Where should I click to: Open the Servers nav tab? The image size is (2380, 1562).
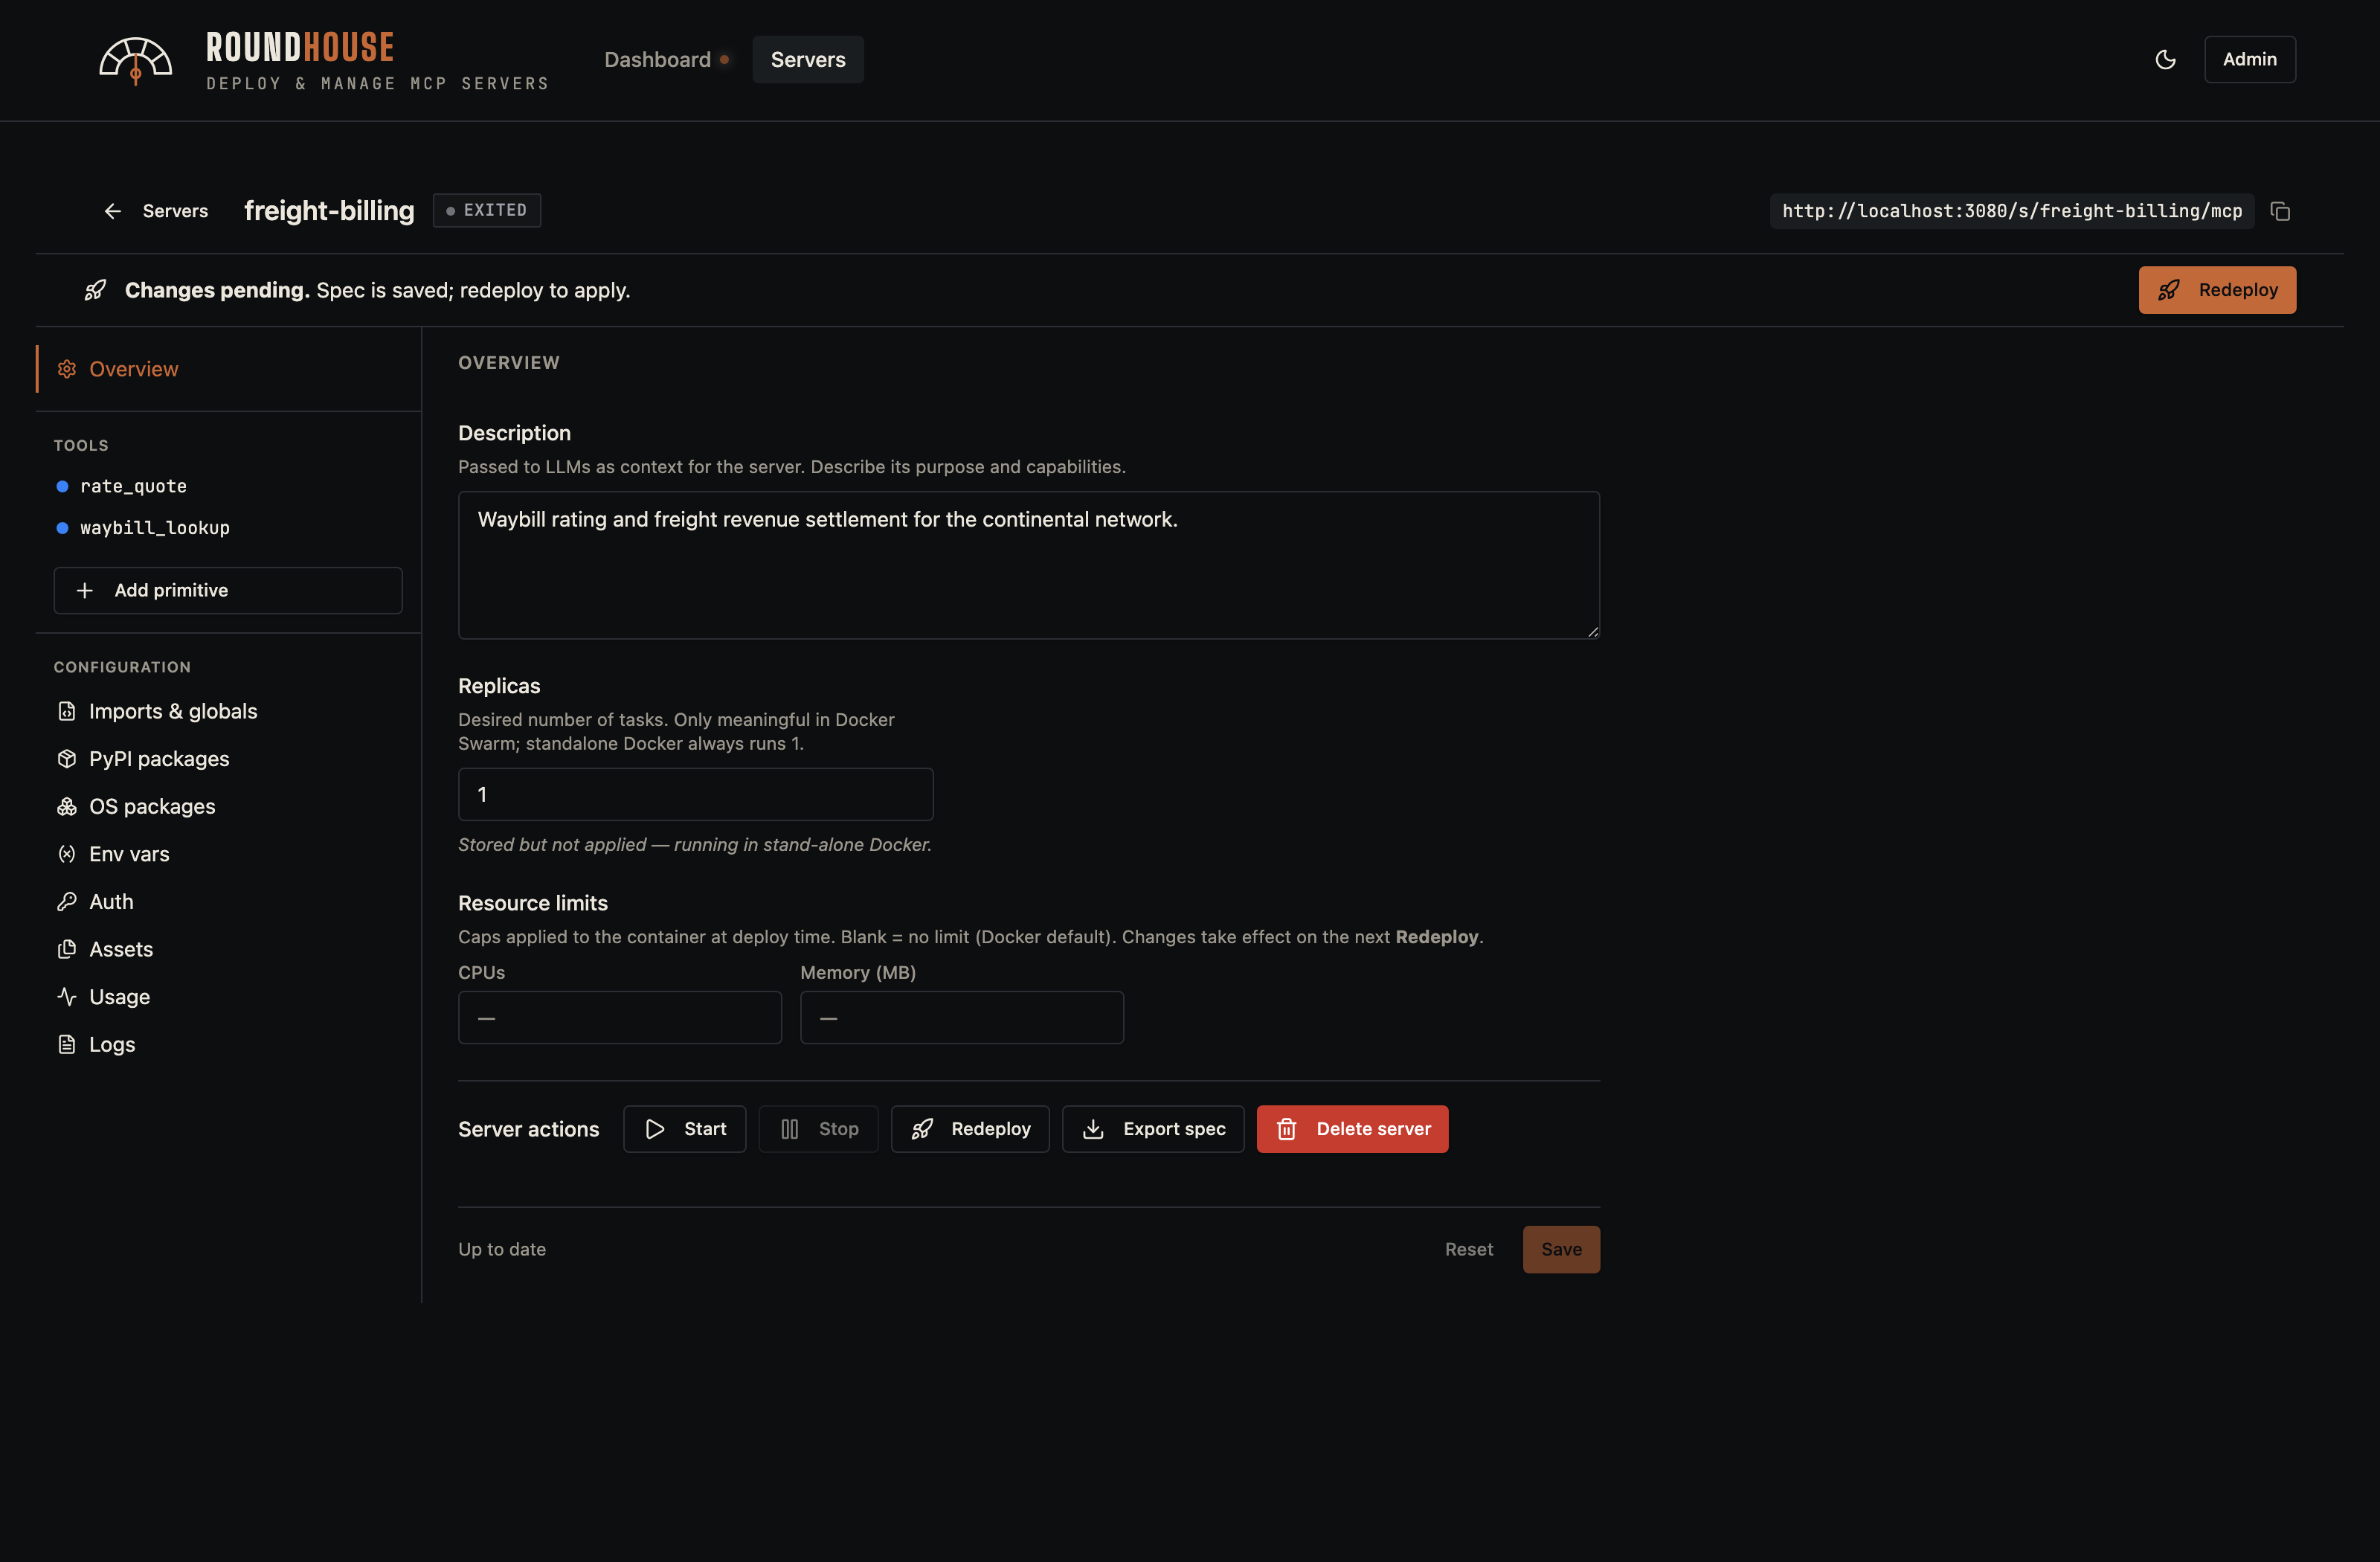[808, 60]
